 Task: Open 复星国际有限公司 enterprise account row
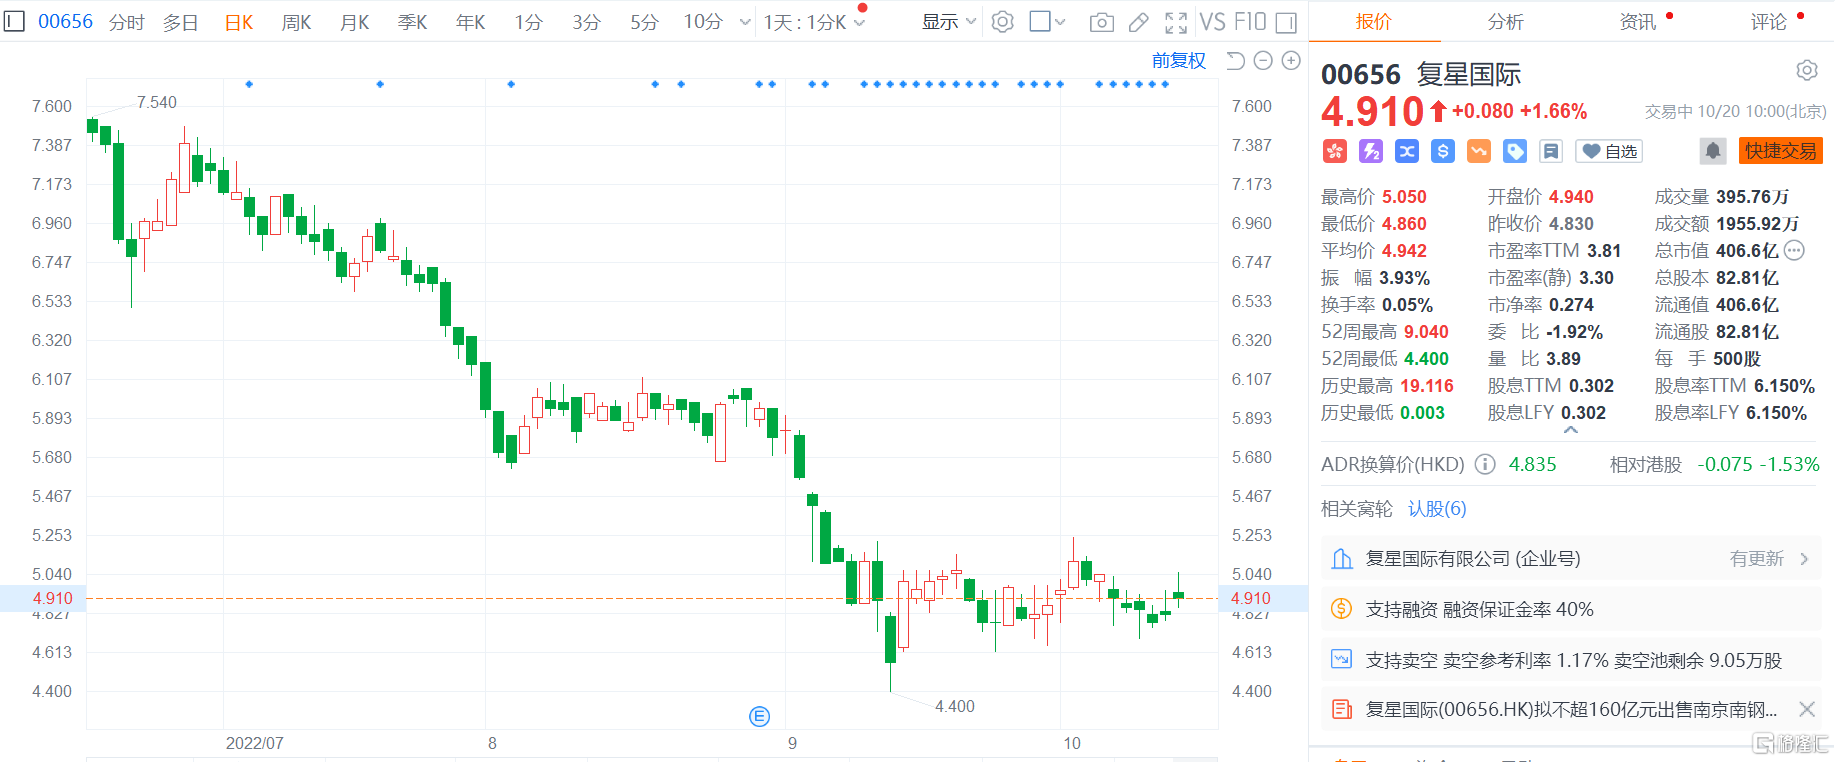click(1571, 559)
